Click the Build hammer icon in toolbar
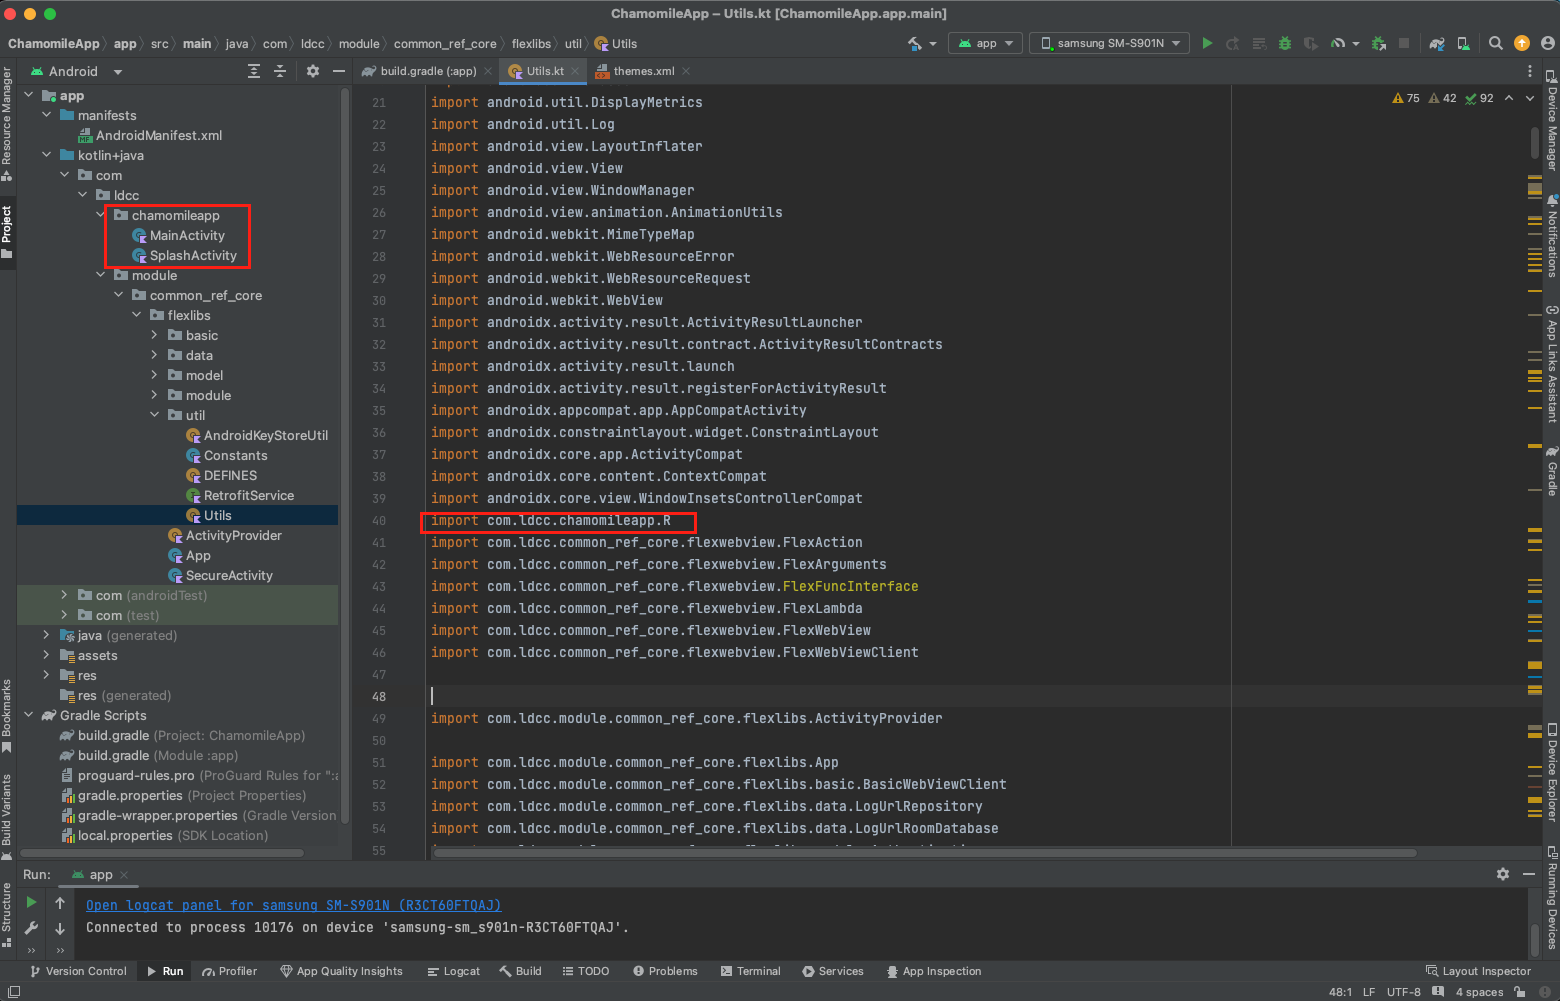The image size is (1560, 1001). point(915,43)
